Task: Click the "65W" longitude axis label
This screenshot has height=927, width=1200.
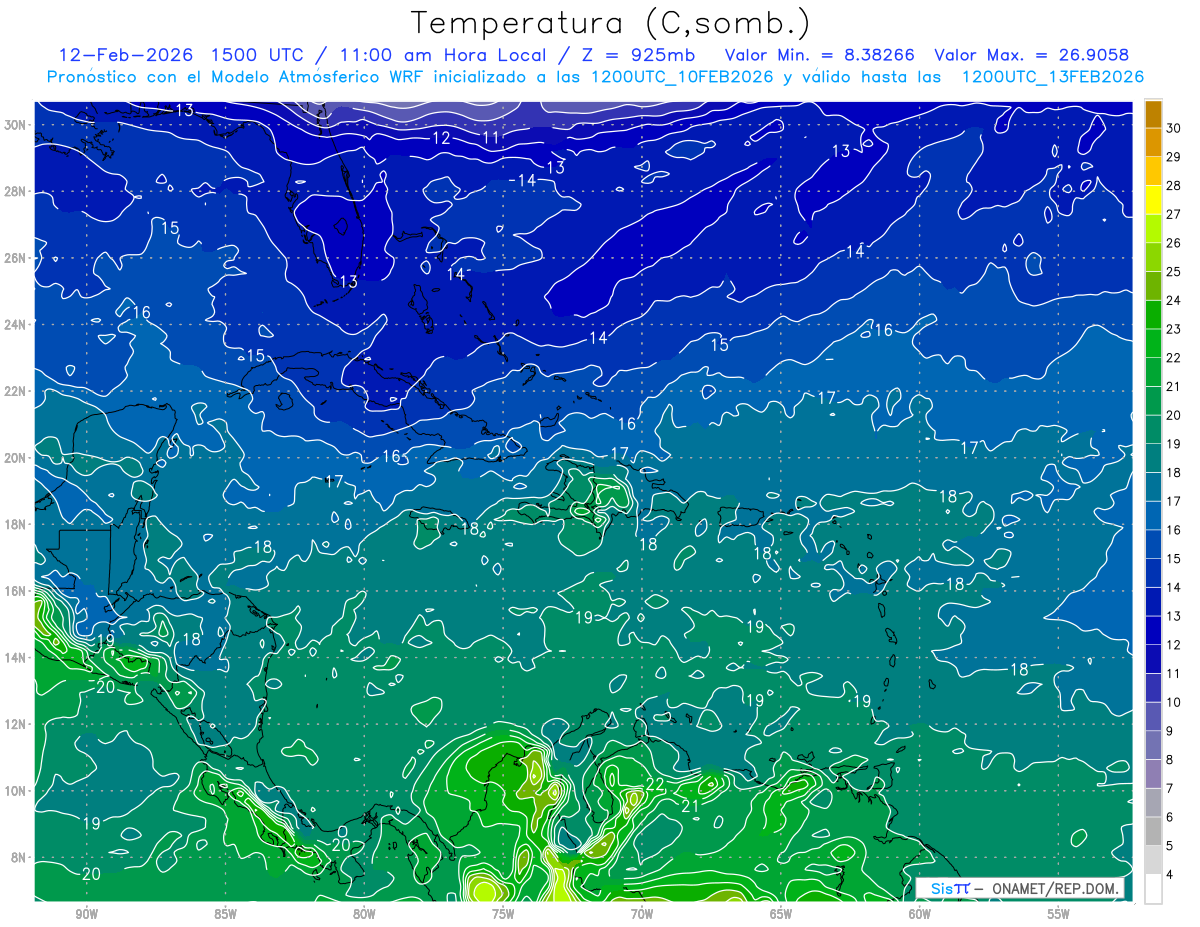Action: click(x=781, y=914)
